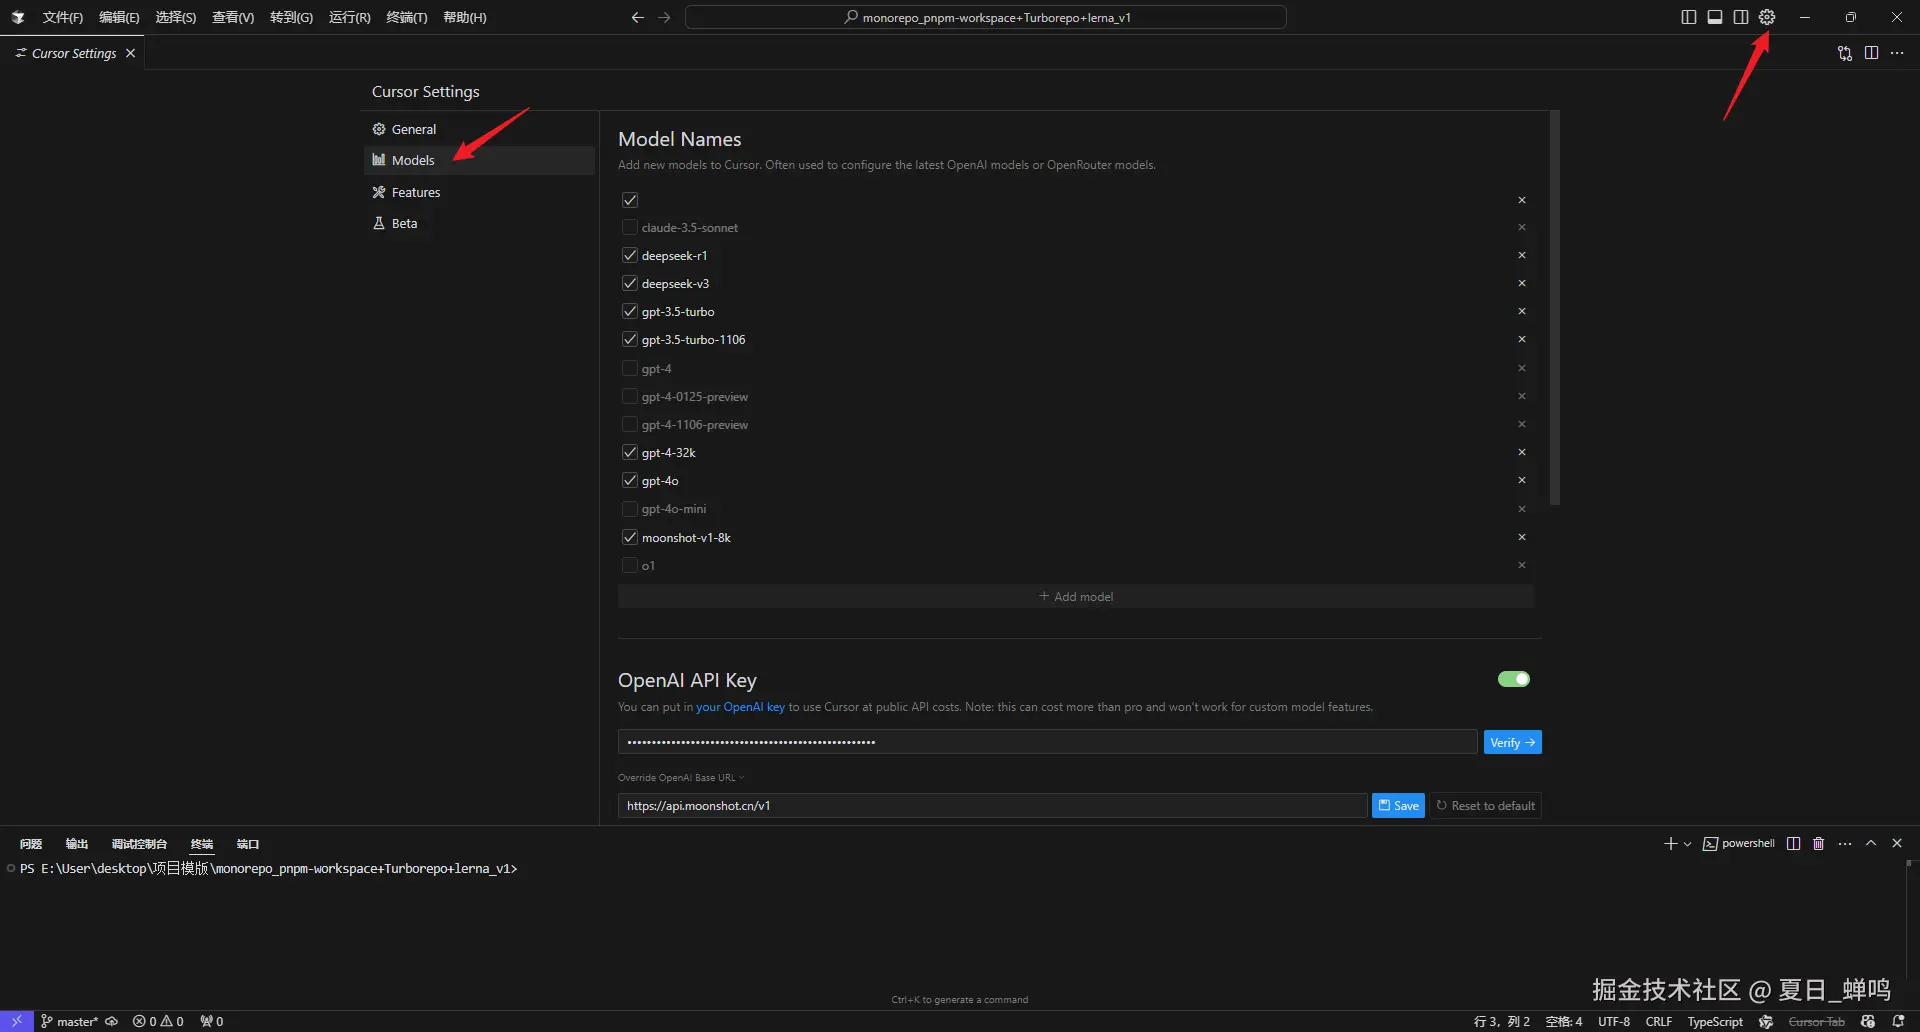This screenshot has width=1920, height=1032.
Task: Open the 帮助(H) menu
Action: (x=465, y=17)
